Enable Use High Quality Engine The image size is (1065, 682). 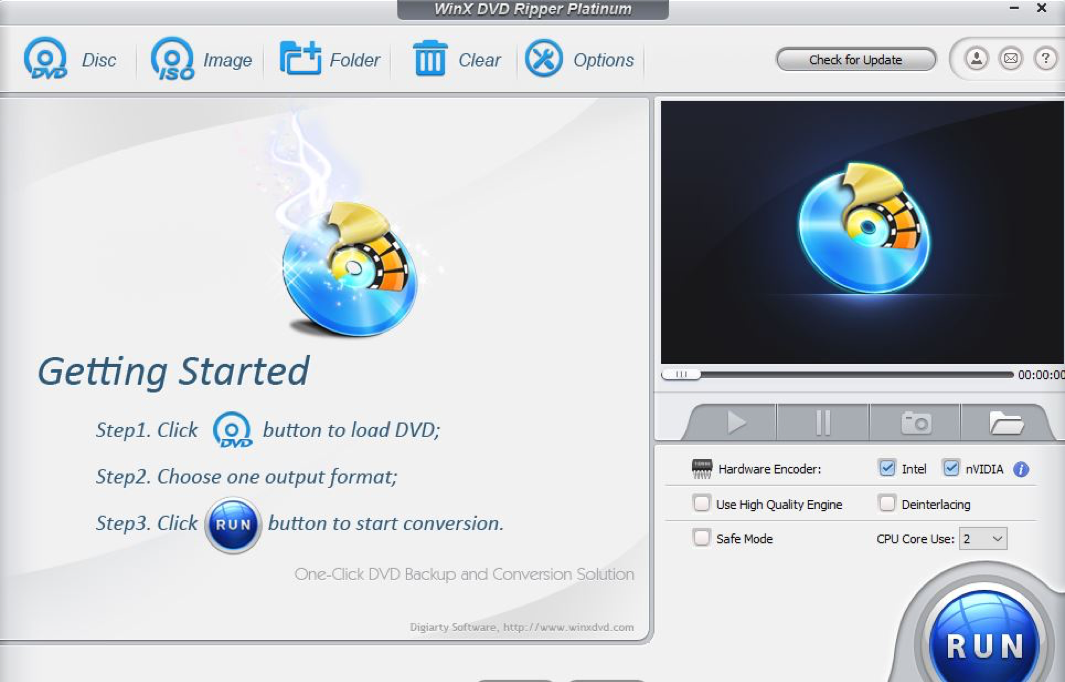point(701,503)
